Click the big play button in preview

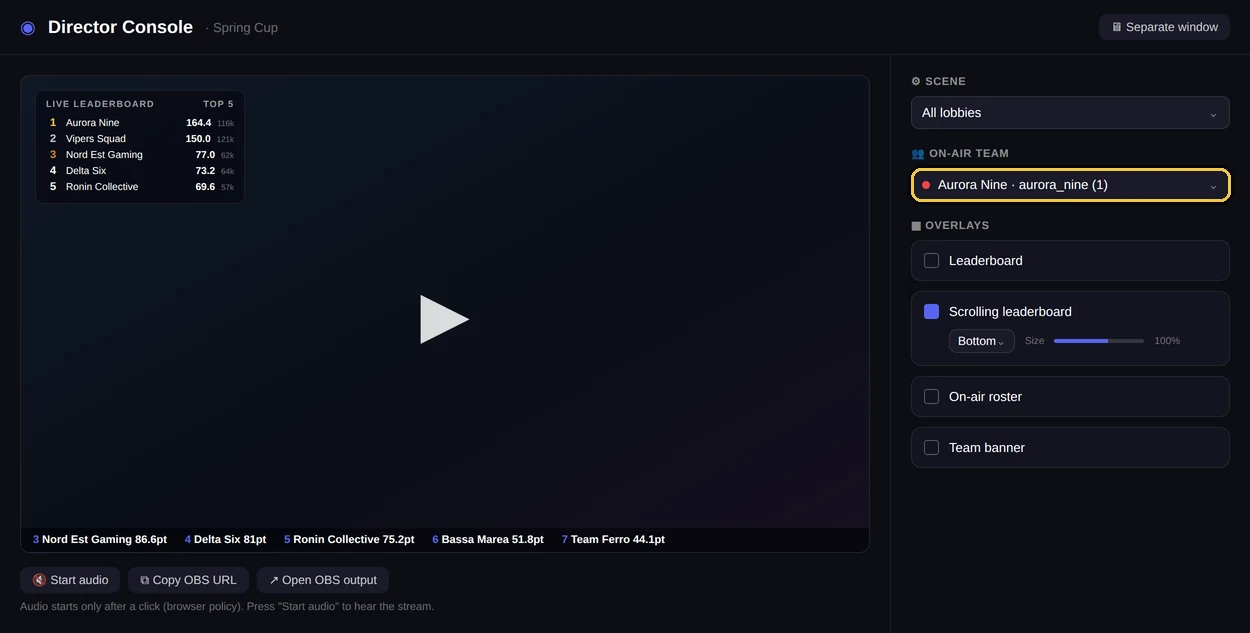[x=445, y=319]
